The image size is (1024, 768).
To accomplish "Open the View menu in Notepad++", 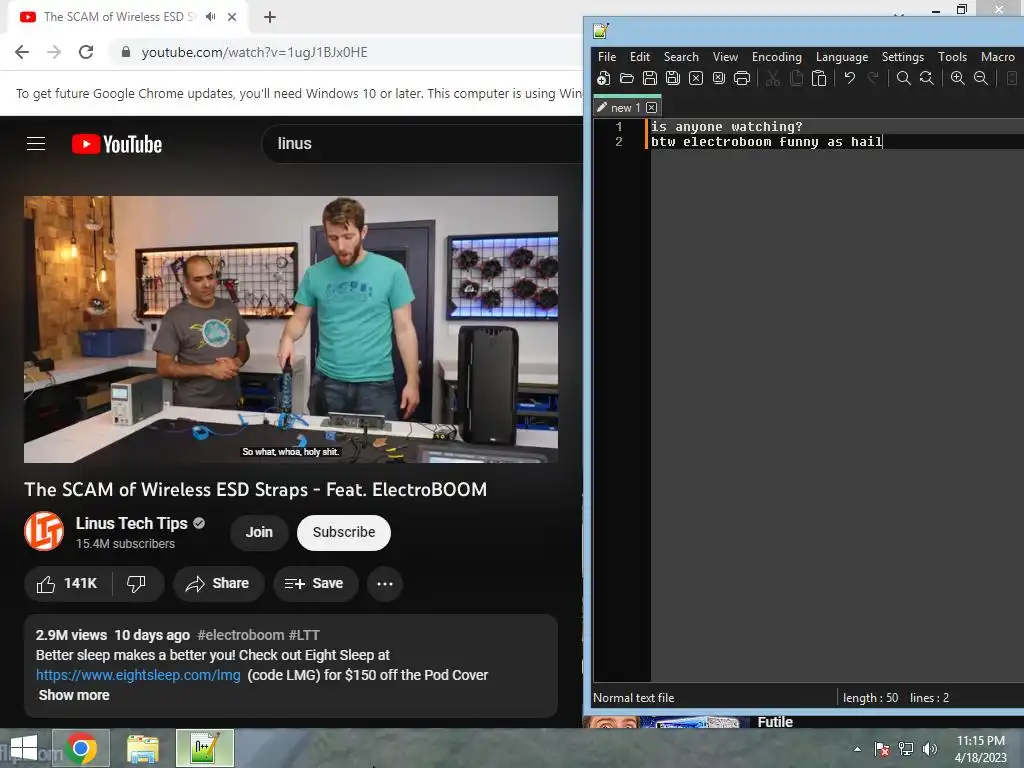I will coord(725,57).
